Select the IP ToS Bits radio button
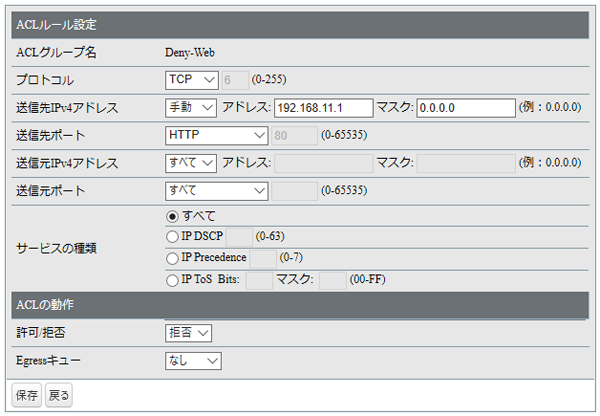 [173, 279]
